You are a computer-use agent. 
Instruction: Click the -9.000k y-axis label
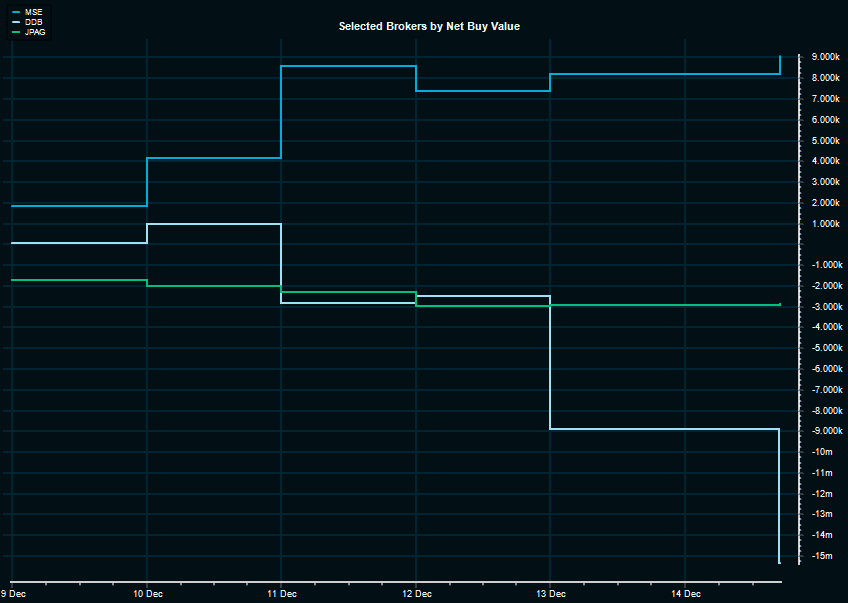pyautogui.click(x=824, y=431)
